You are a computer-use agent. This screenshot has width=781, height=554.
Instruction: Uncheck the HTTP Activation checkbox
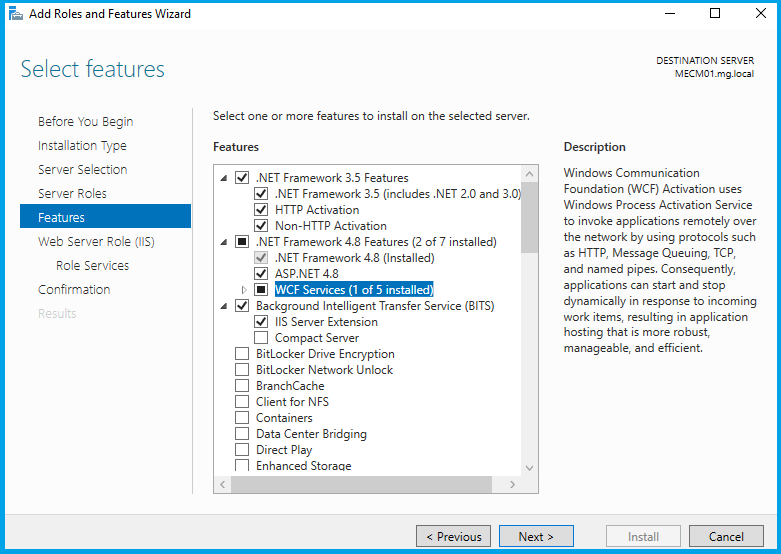(261, 210)
